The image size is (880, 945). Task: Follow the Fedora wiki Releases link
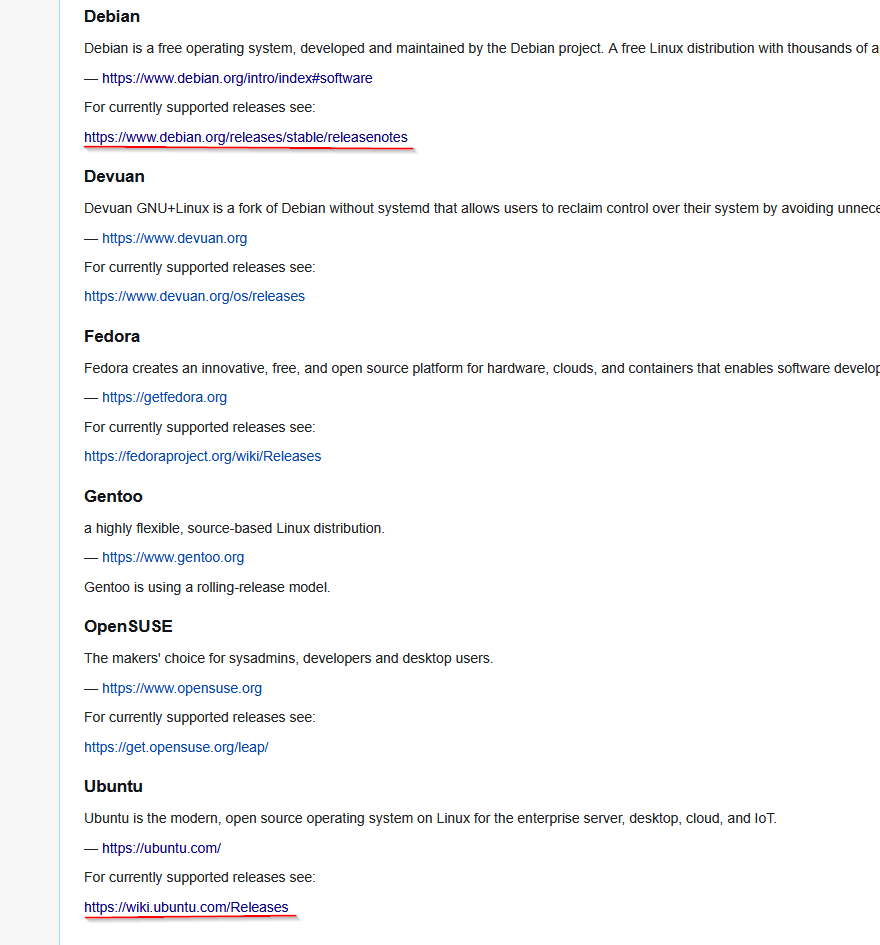tap(202, 456)
